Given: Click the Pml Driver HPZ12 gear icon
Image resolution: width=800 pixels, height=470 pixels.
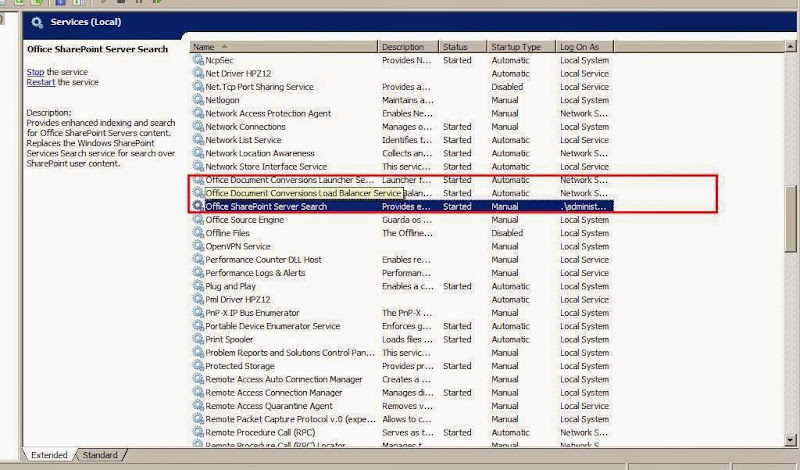Looking at the screenshot, I should click(197, 299).
